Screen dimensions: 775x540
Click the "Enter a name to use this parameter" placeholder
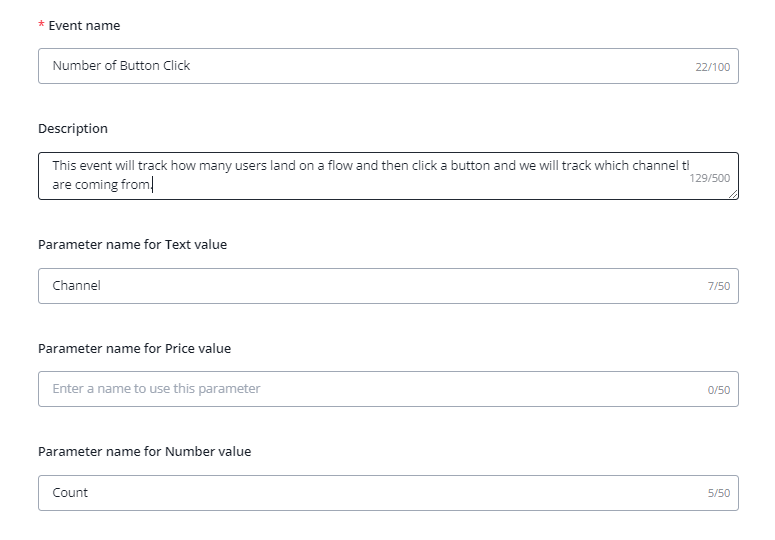(156, 389)
